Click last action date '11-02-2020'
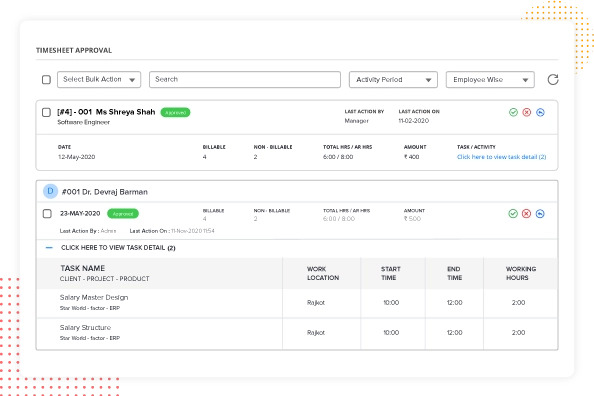This screenshot has height=396, width=594. tap(414, 121)
